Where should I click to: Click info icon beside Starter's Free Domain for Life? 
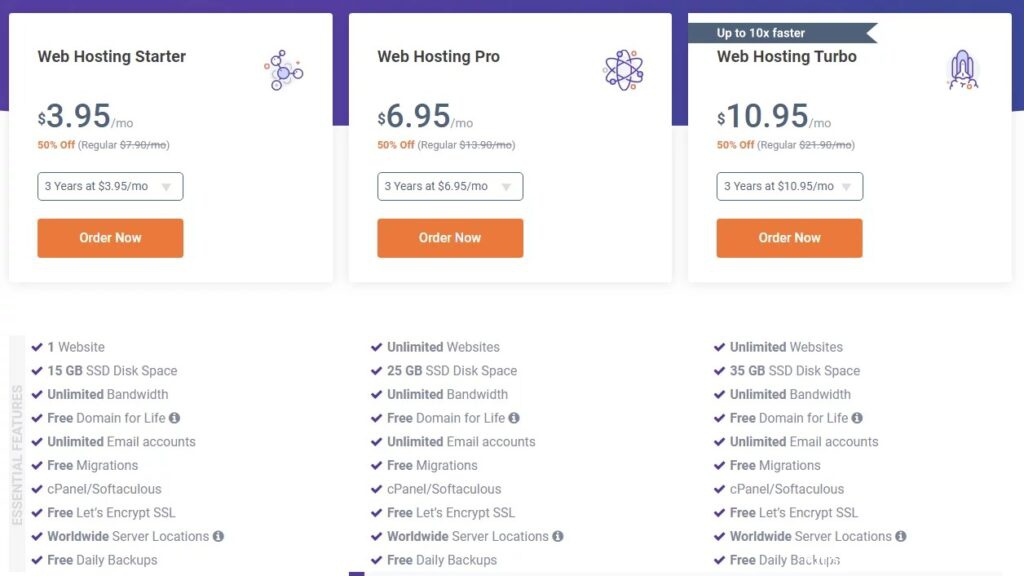175,418
